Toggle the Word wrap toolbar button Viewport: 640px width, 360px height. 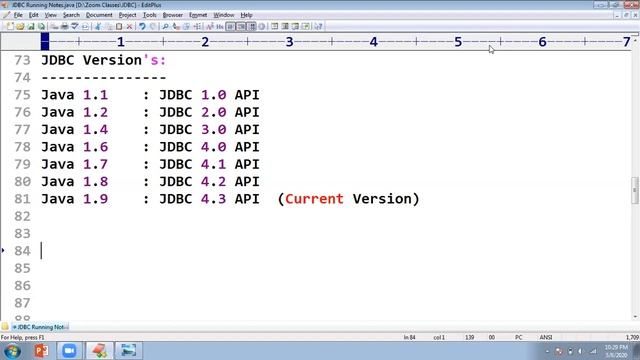pos(231,27)
